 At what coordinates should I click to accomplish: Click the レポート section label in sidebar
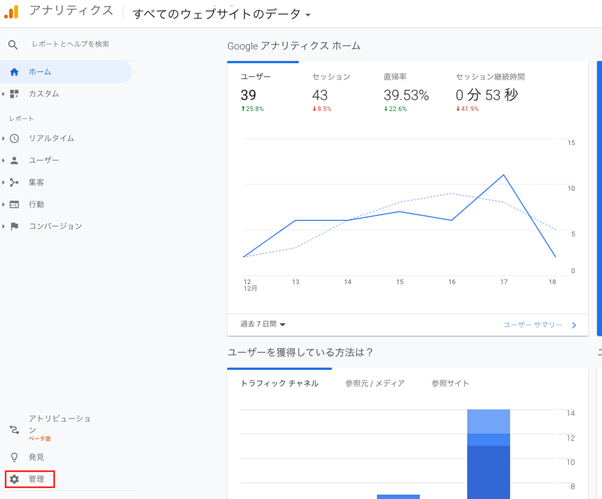[x=21, y=119]
